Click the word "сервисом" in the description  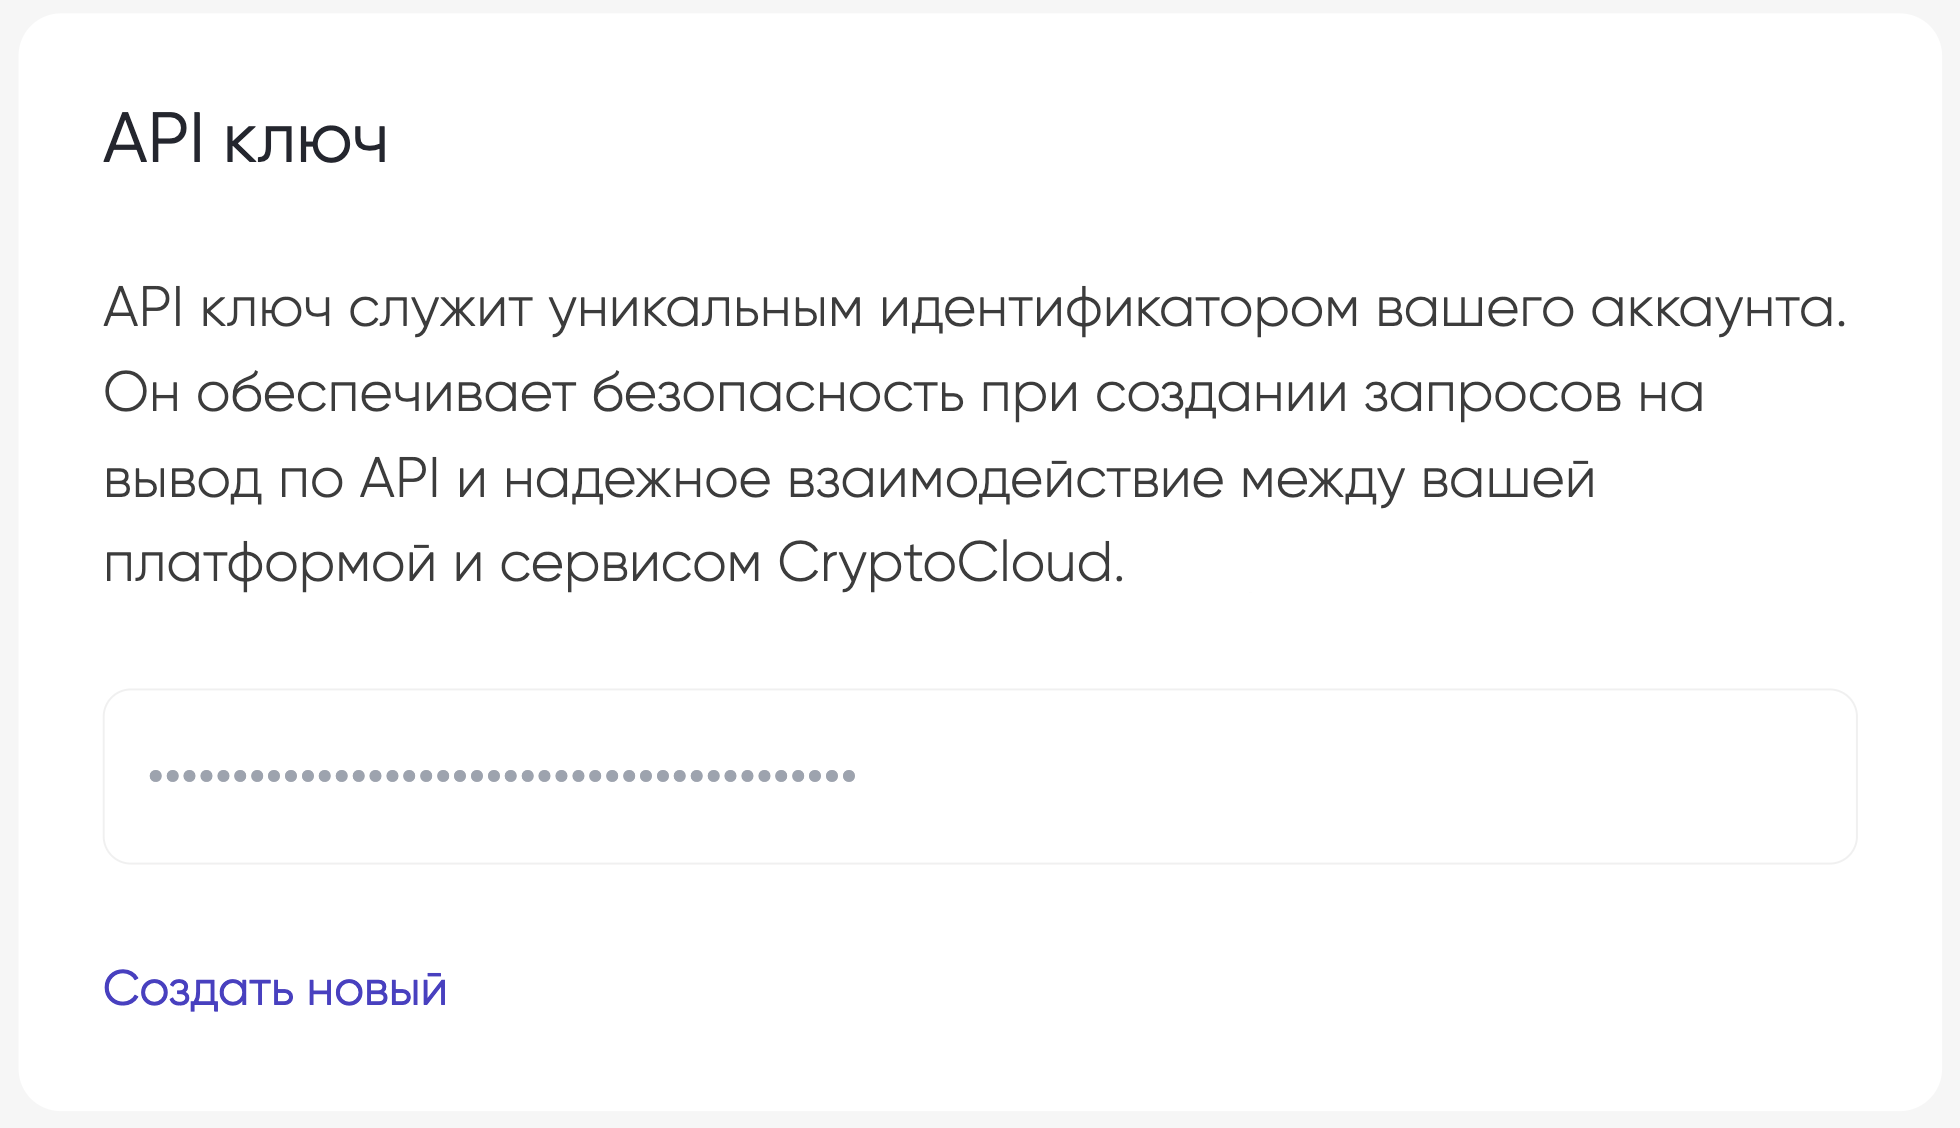(x=630, y=563)
